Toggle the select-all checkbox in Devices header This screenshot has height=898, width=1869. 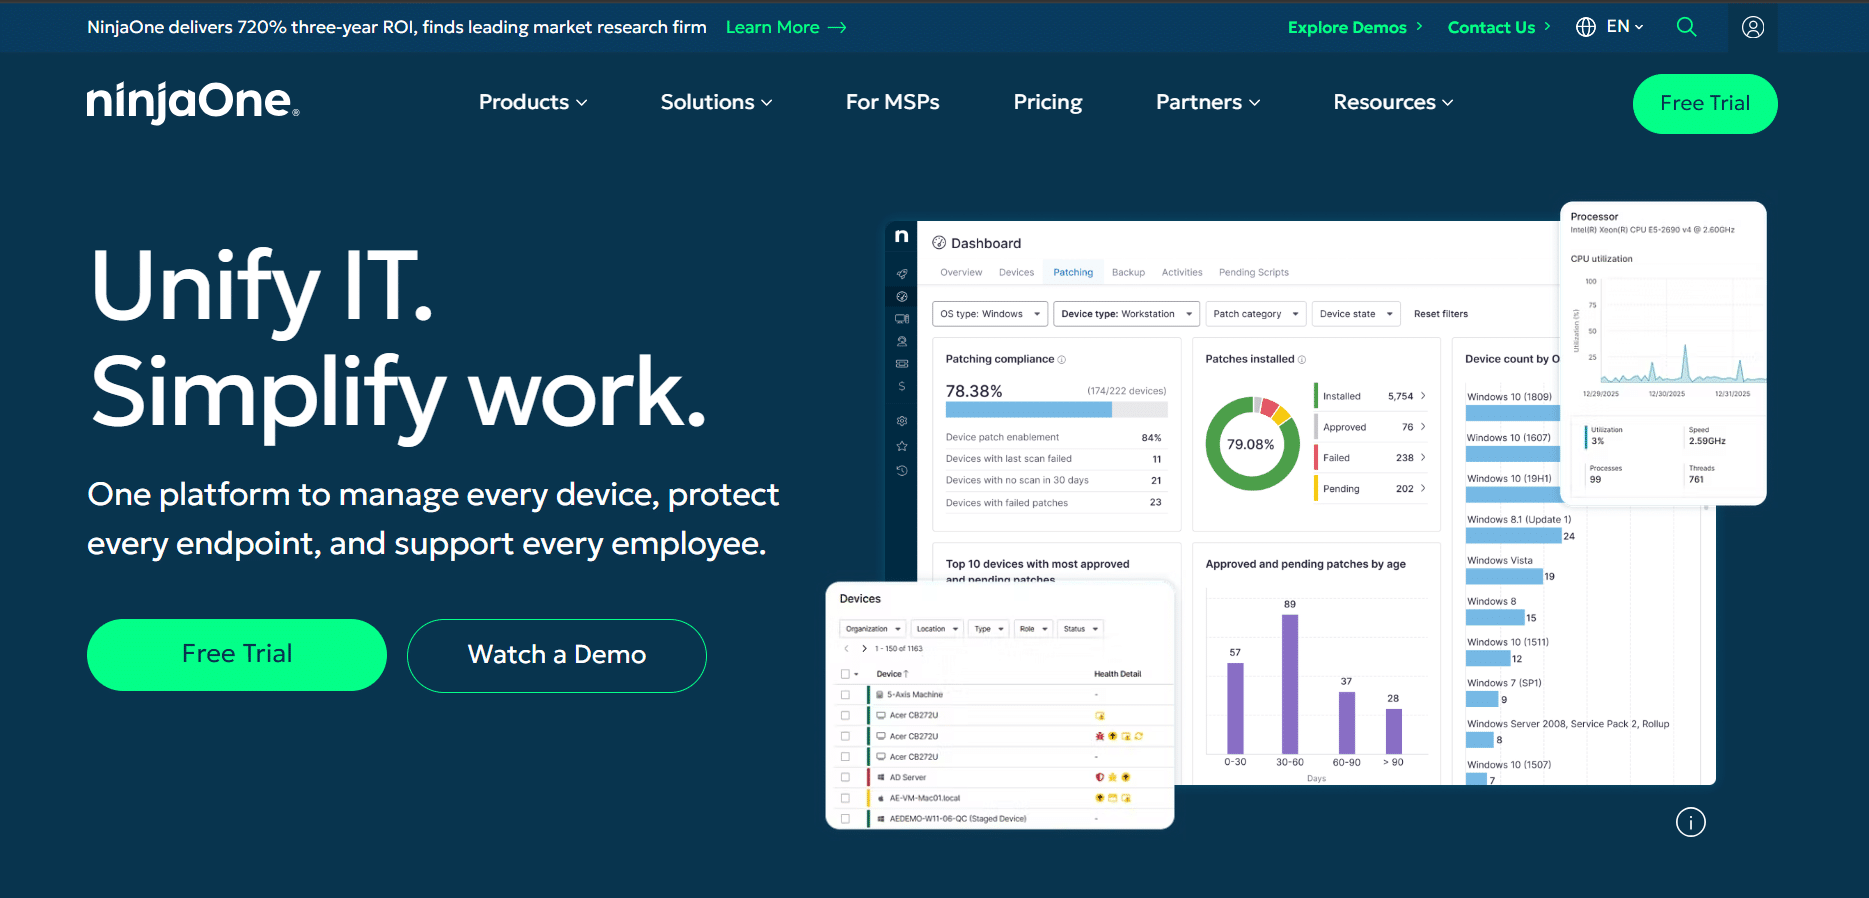[x=846, y=674]
